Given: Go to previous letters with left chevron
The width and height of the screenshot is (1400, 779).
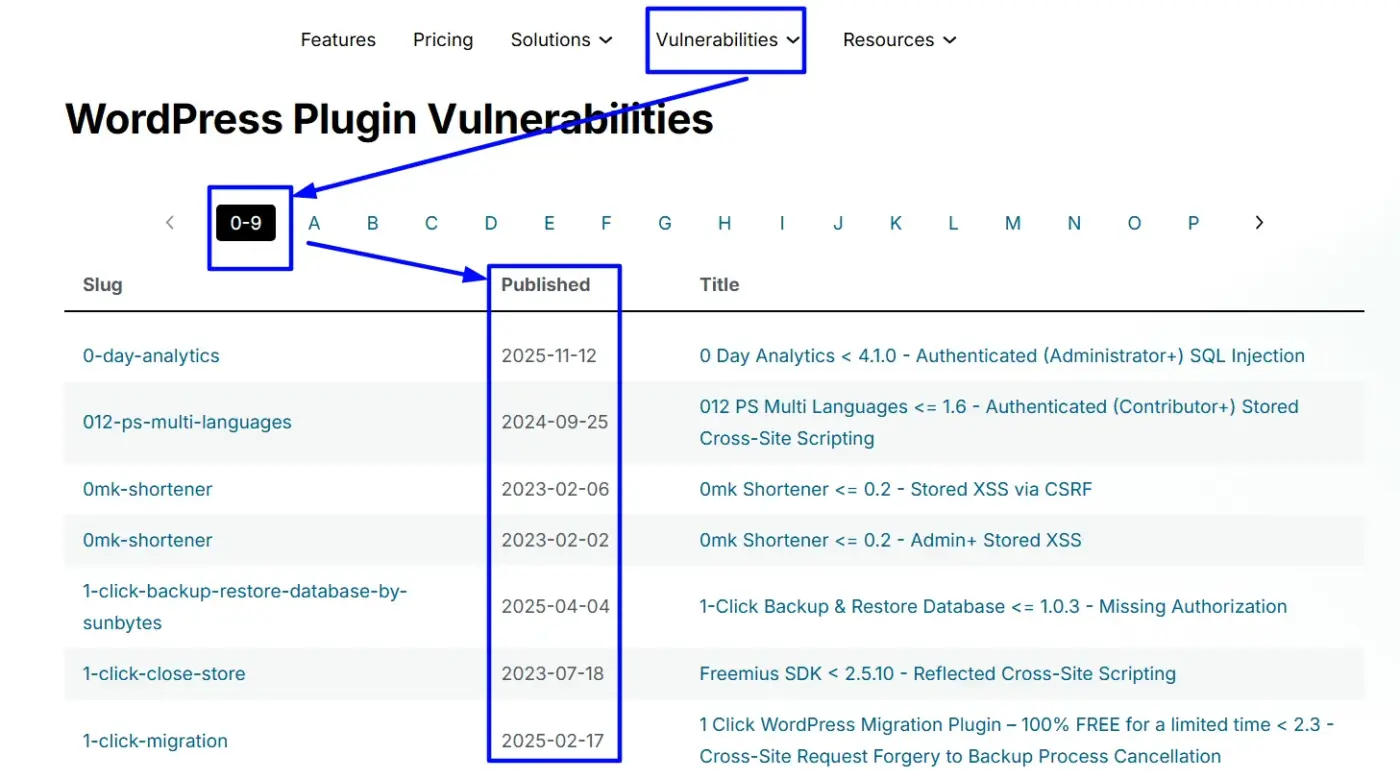Looking at the screenshot, I should pos(170,223).
